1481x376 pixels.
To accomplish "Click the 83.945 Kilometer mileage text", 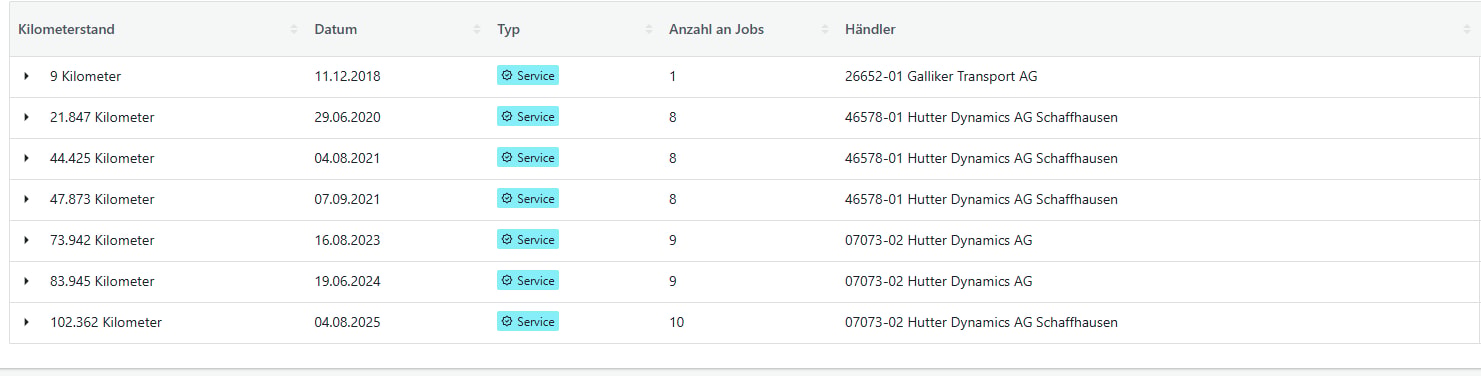I will tap(102, 281).
